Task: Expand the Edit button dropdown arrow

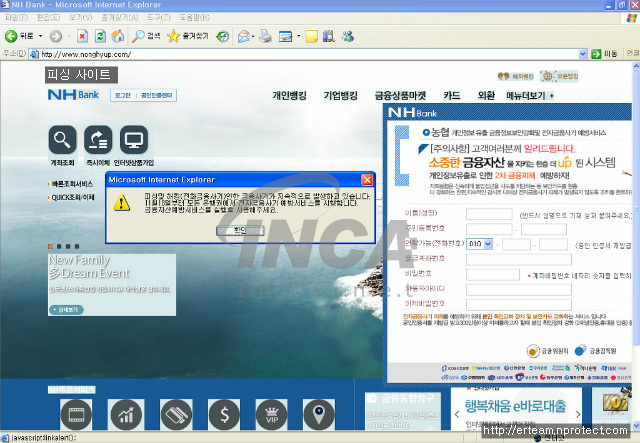Action: 298,36
